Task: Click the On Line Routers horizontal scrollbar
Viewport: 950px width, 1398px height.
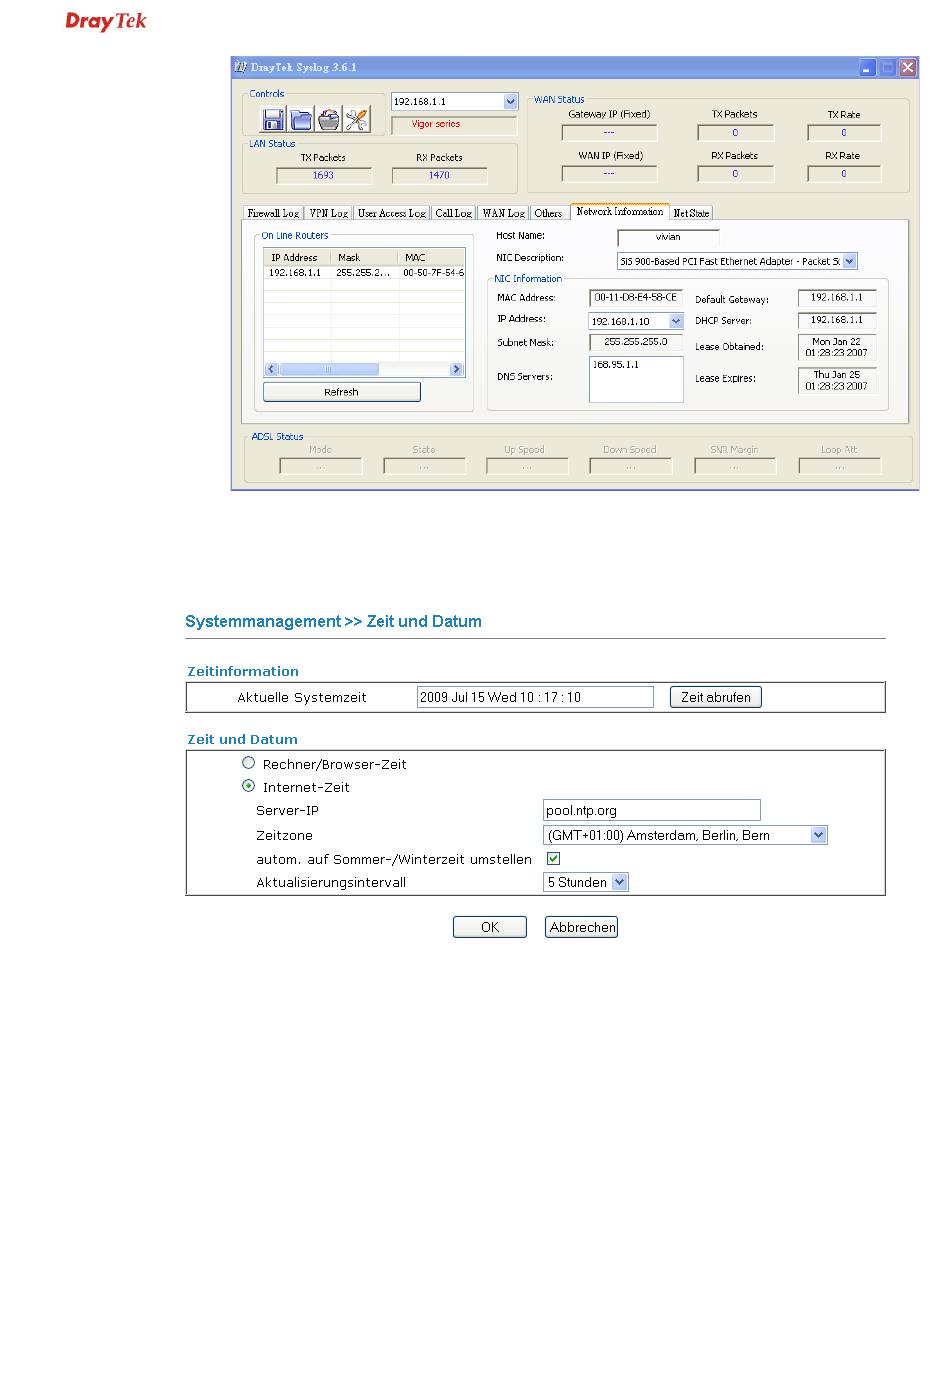Action: click(364, 369)
